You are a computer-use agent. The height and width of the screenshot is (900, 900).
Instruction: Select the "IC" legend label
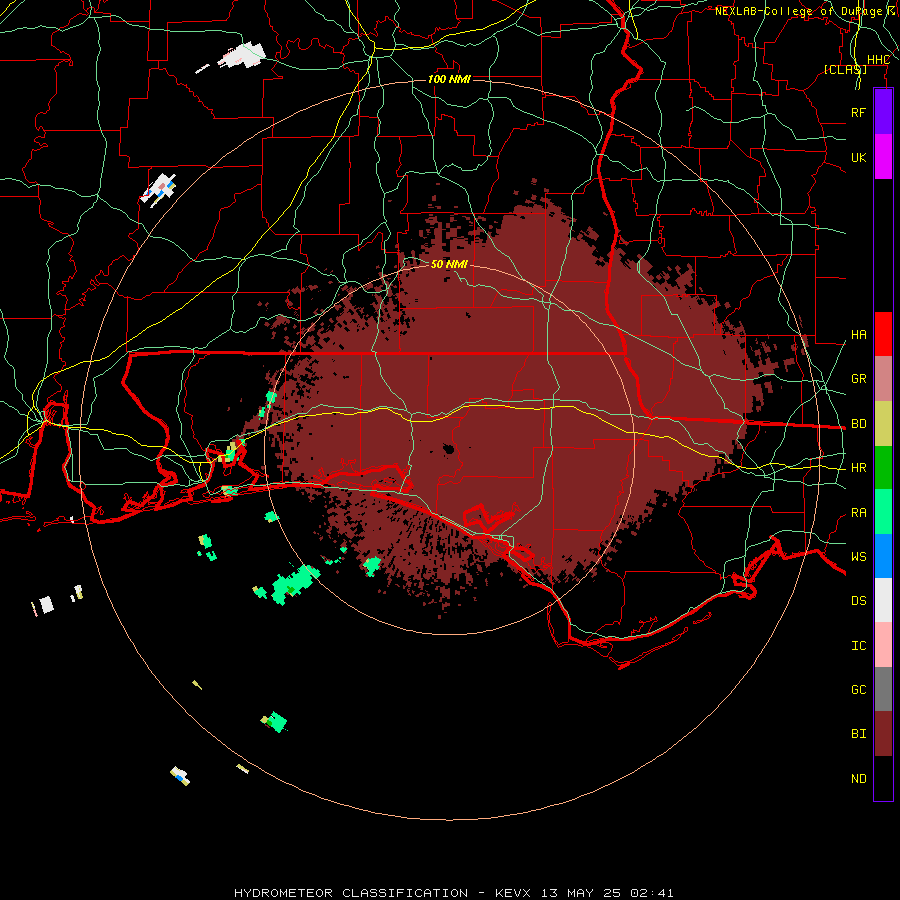point(858,646)
